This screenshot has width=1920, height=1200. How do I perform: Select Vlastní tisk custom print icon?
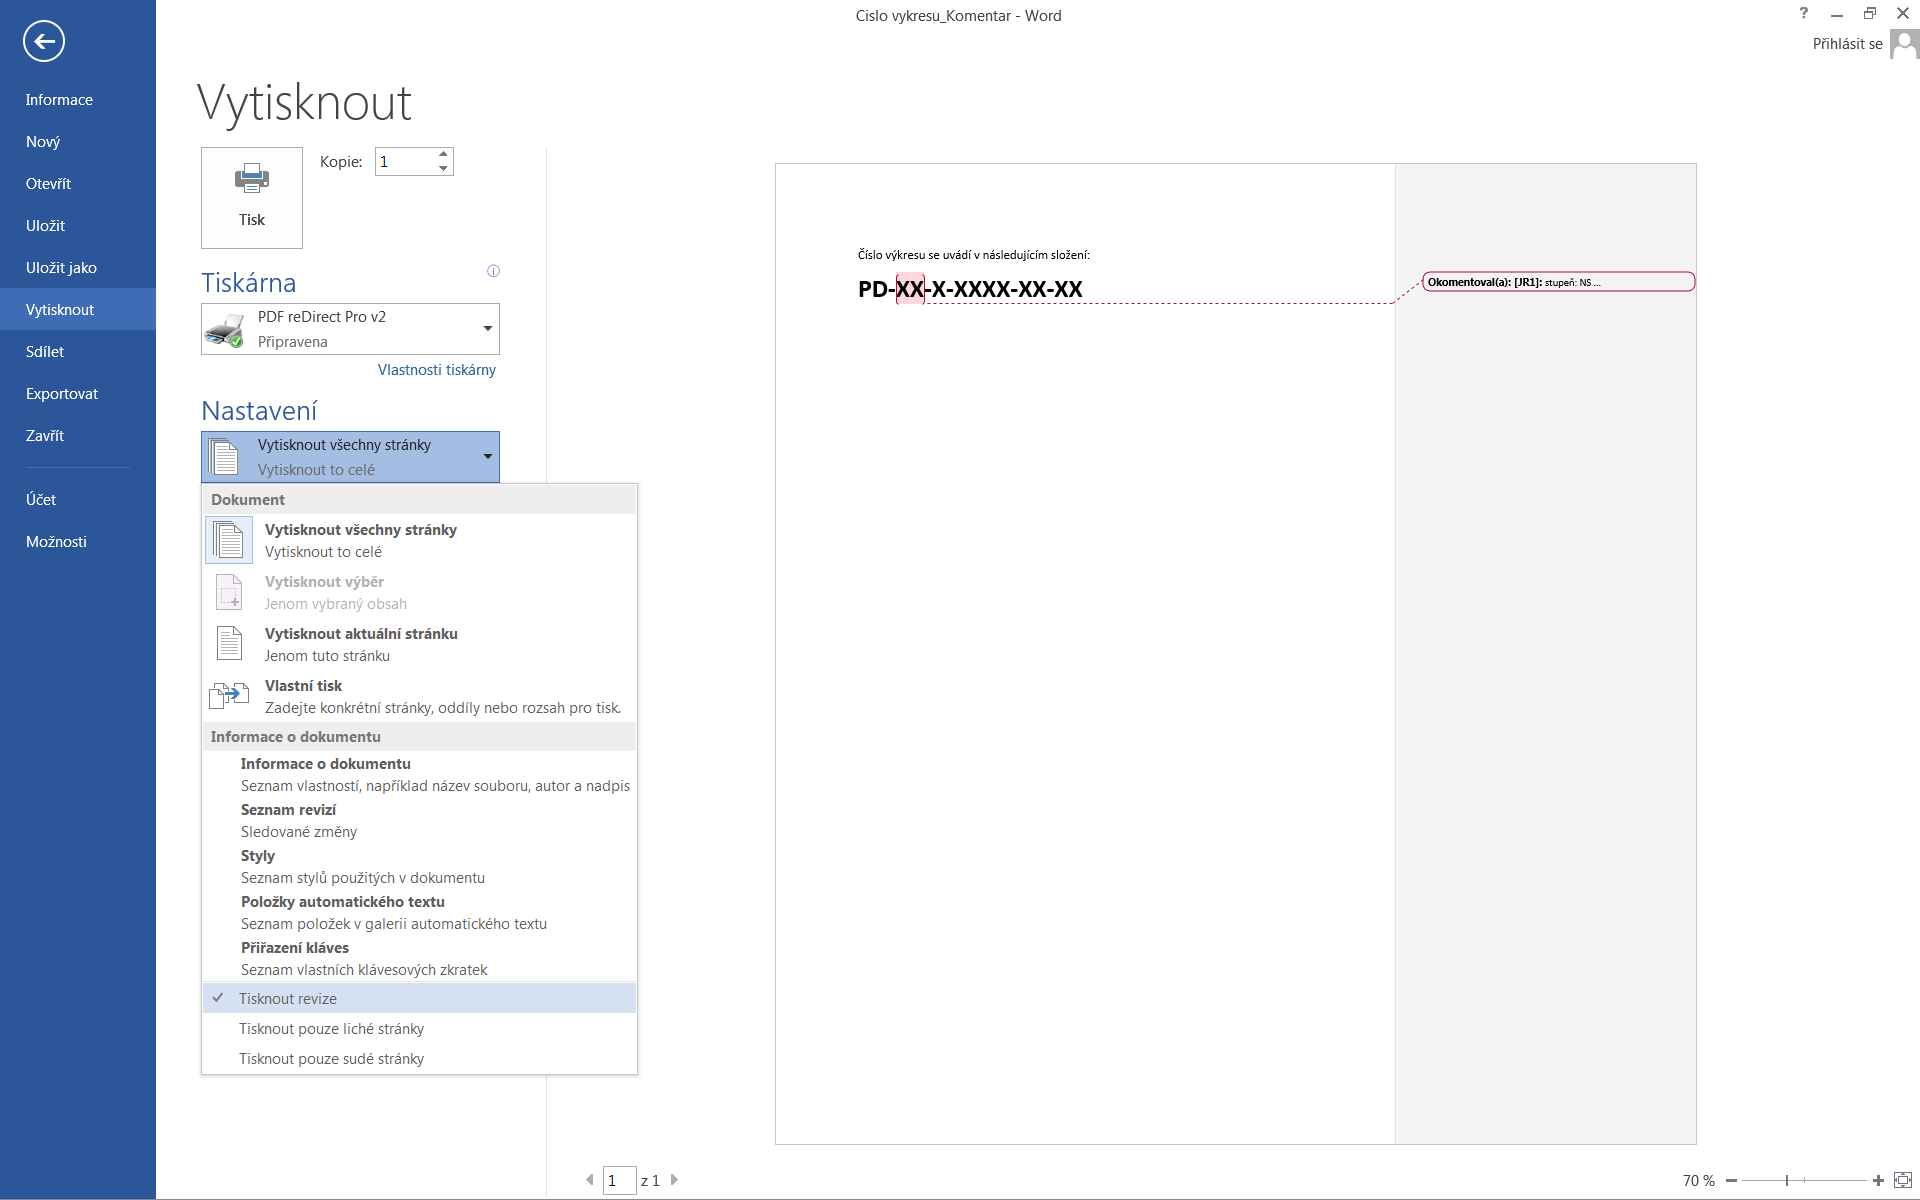[229, 696]
